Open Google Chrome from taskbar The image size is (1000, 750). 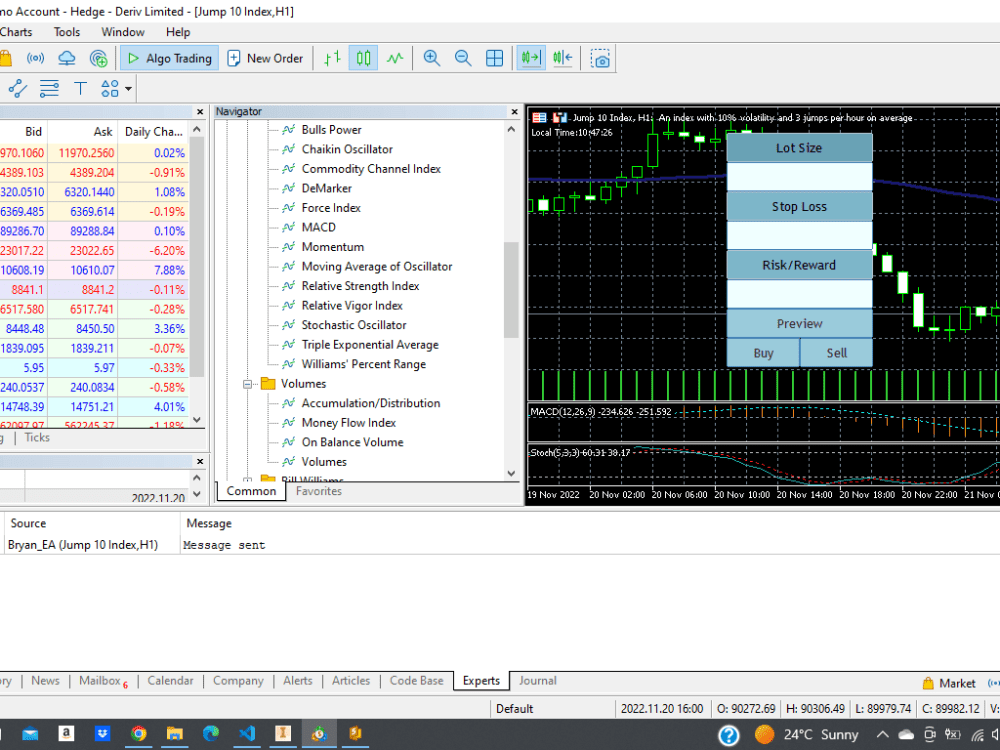point(138,734)
